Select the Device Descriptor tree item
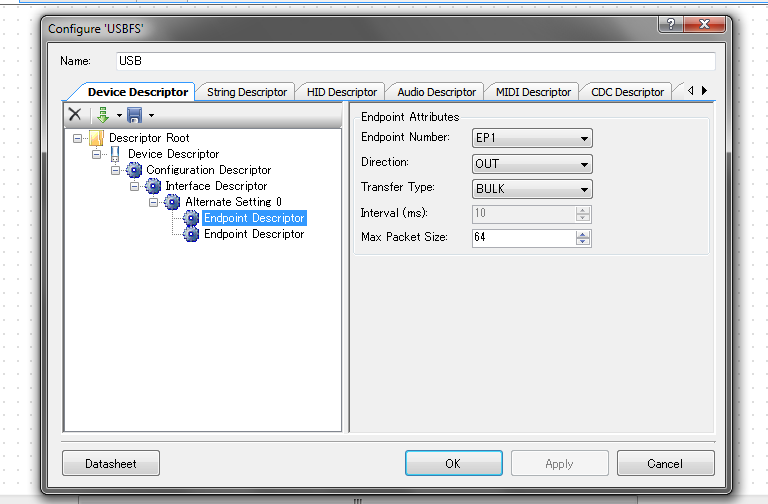The height and width of the screenshot is (504, 768). point(173,154)
